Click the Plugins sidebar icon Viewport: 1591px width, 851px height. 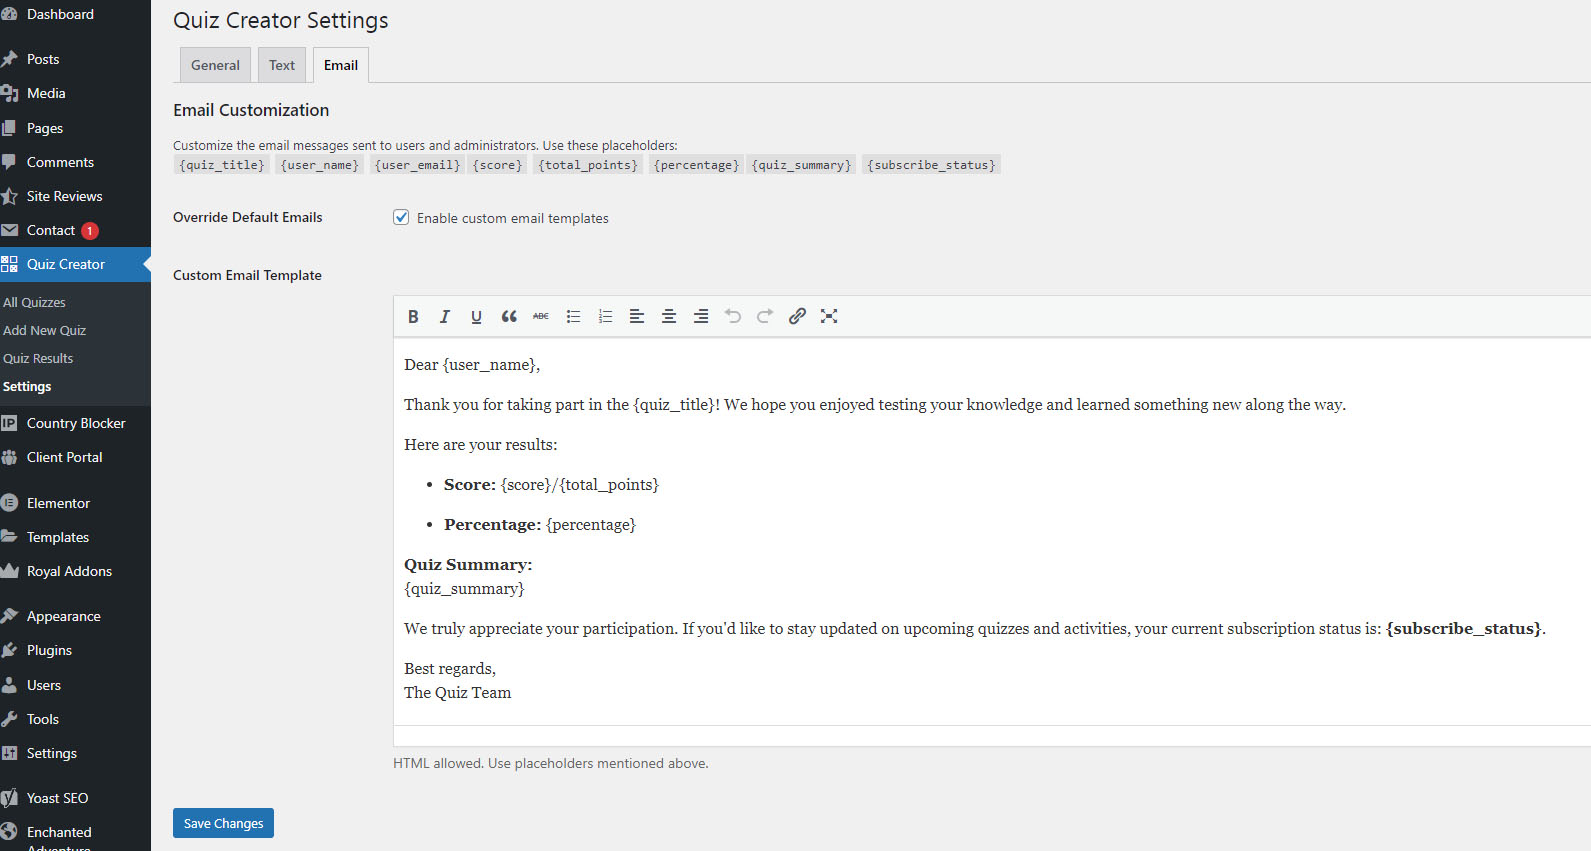[9, 650]
